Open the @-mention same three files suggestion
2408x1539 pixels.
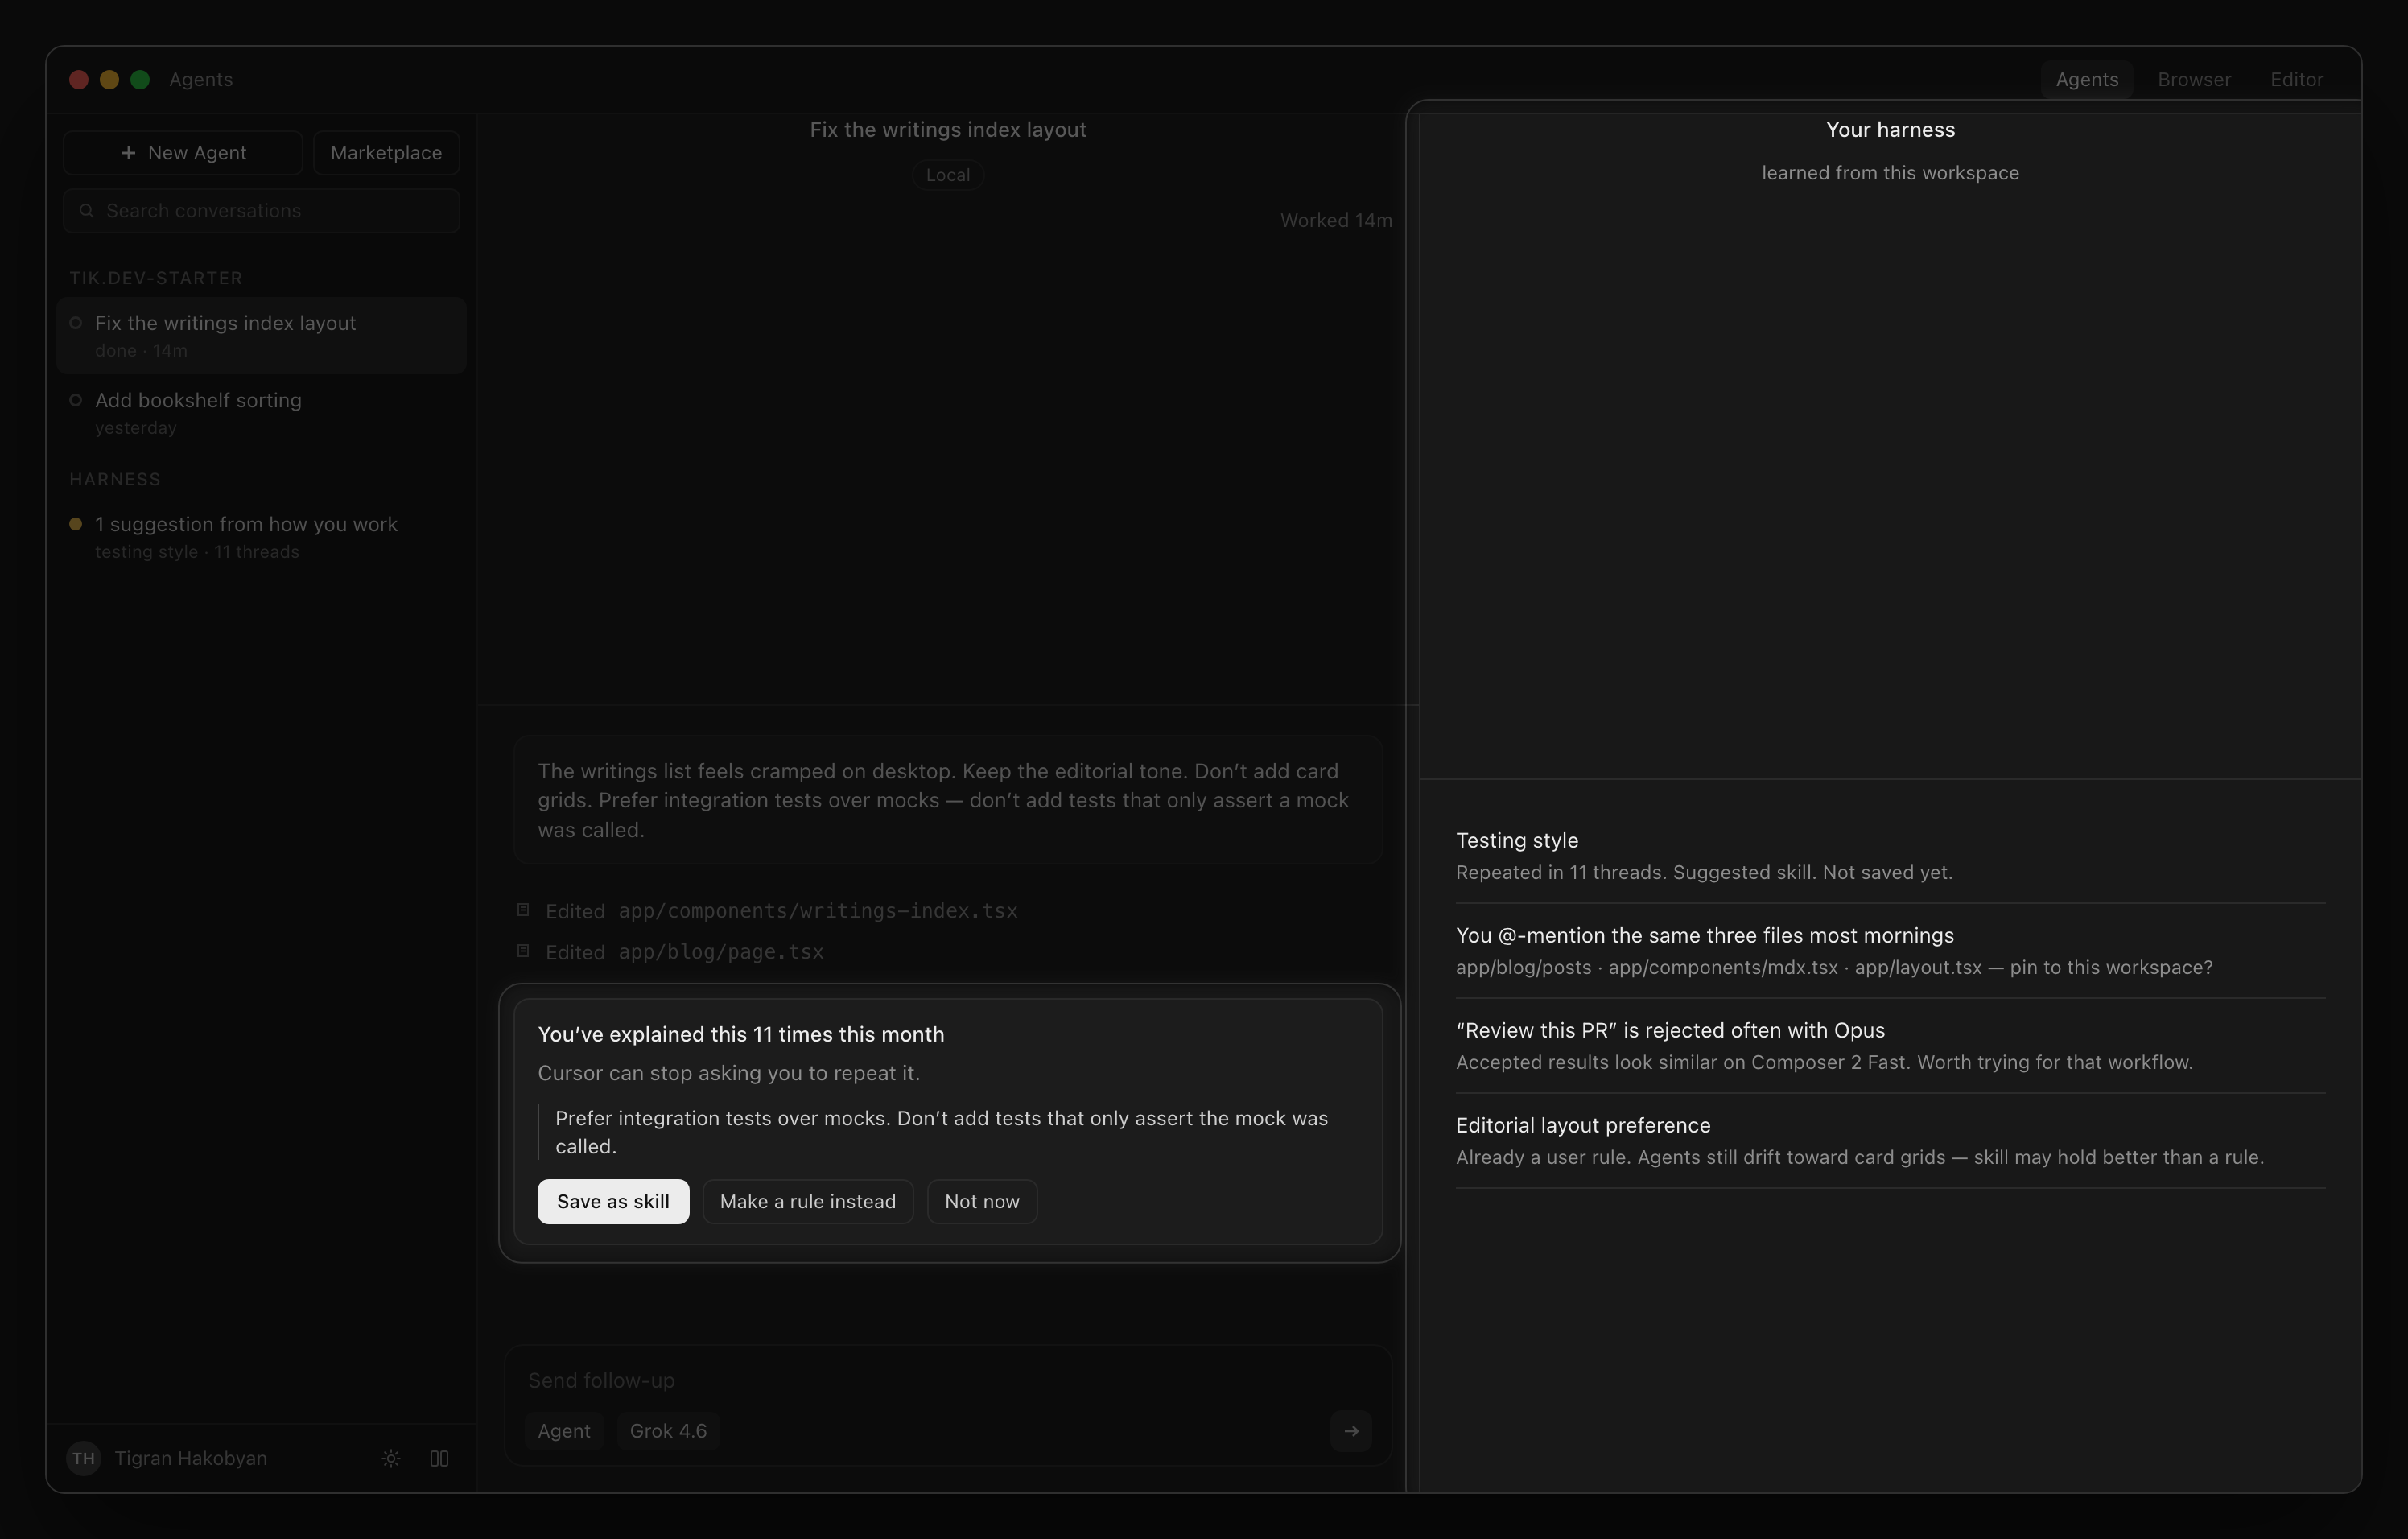click(1890, 951)
